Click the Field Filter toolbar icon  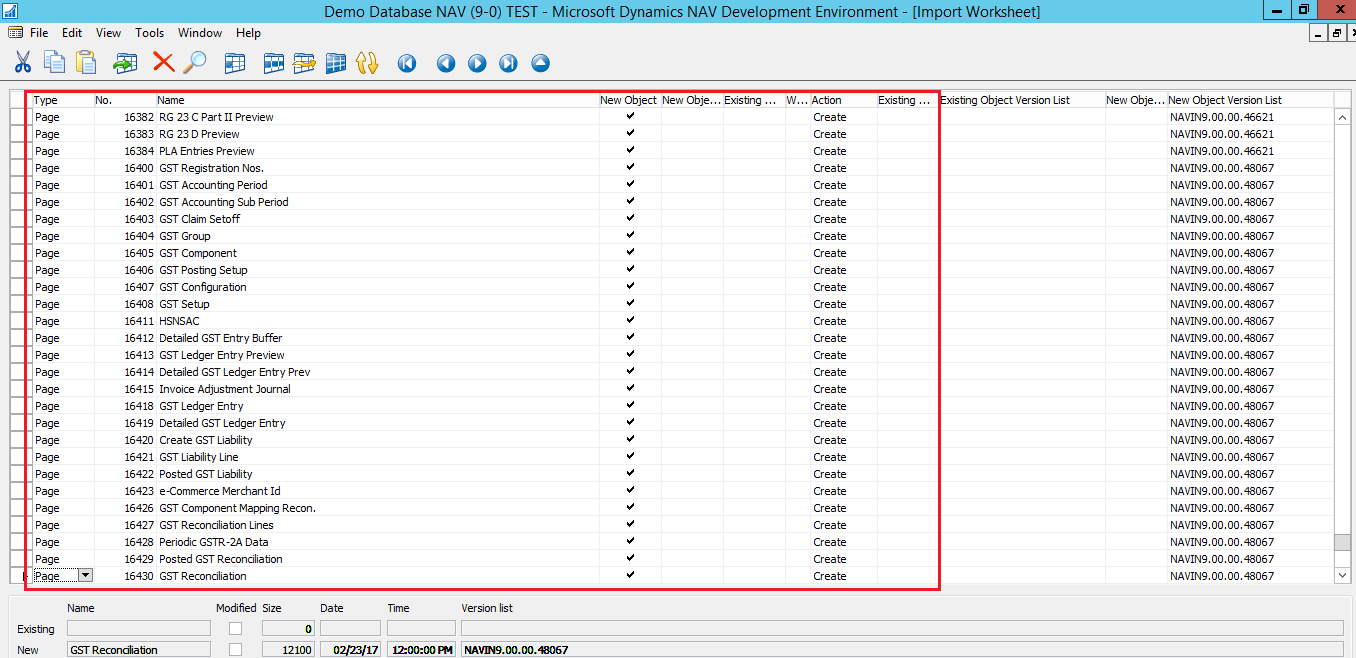pos(235,63)
